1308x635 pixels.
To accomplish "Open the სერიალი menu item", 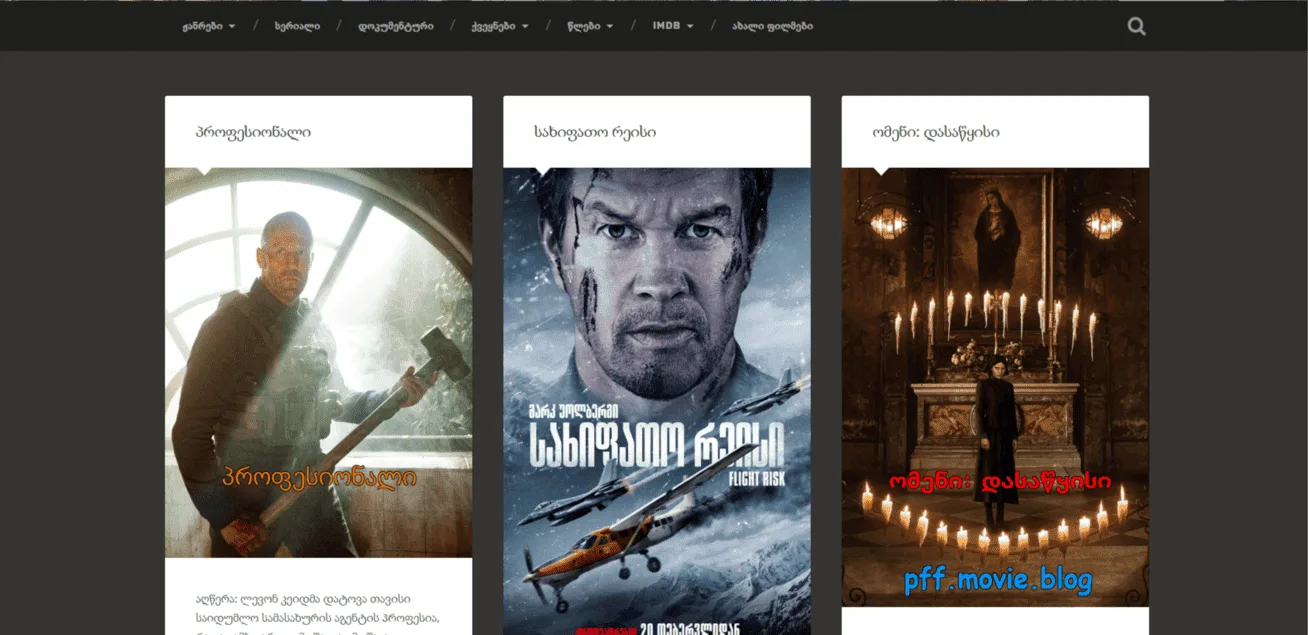I will coord(297,26).
